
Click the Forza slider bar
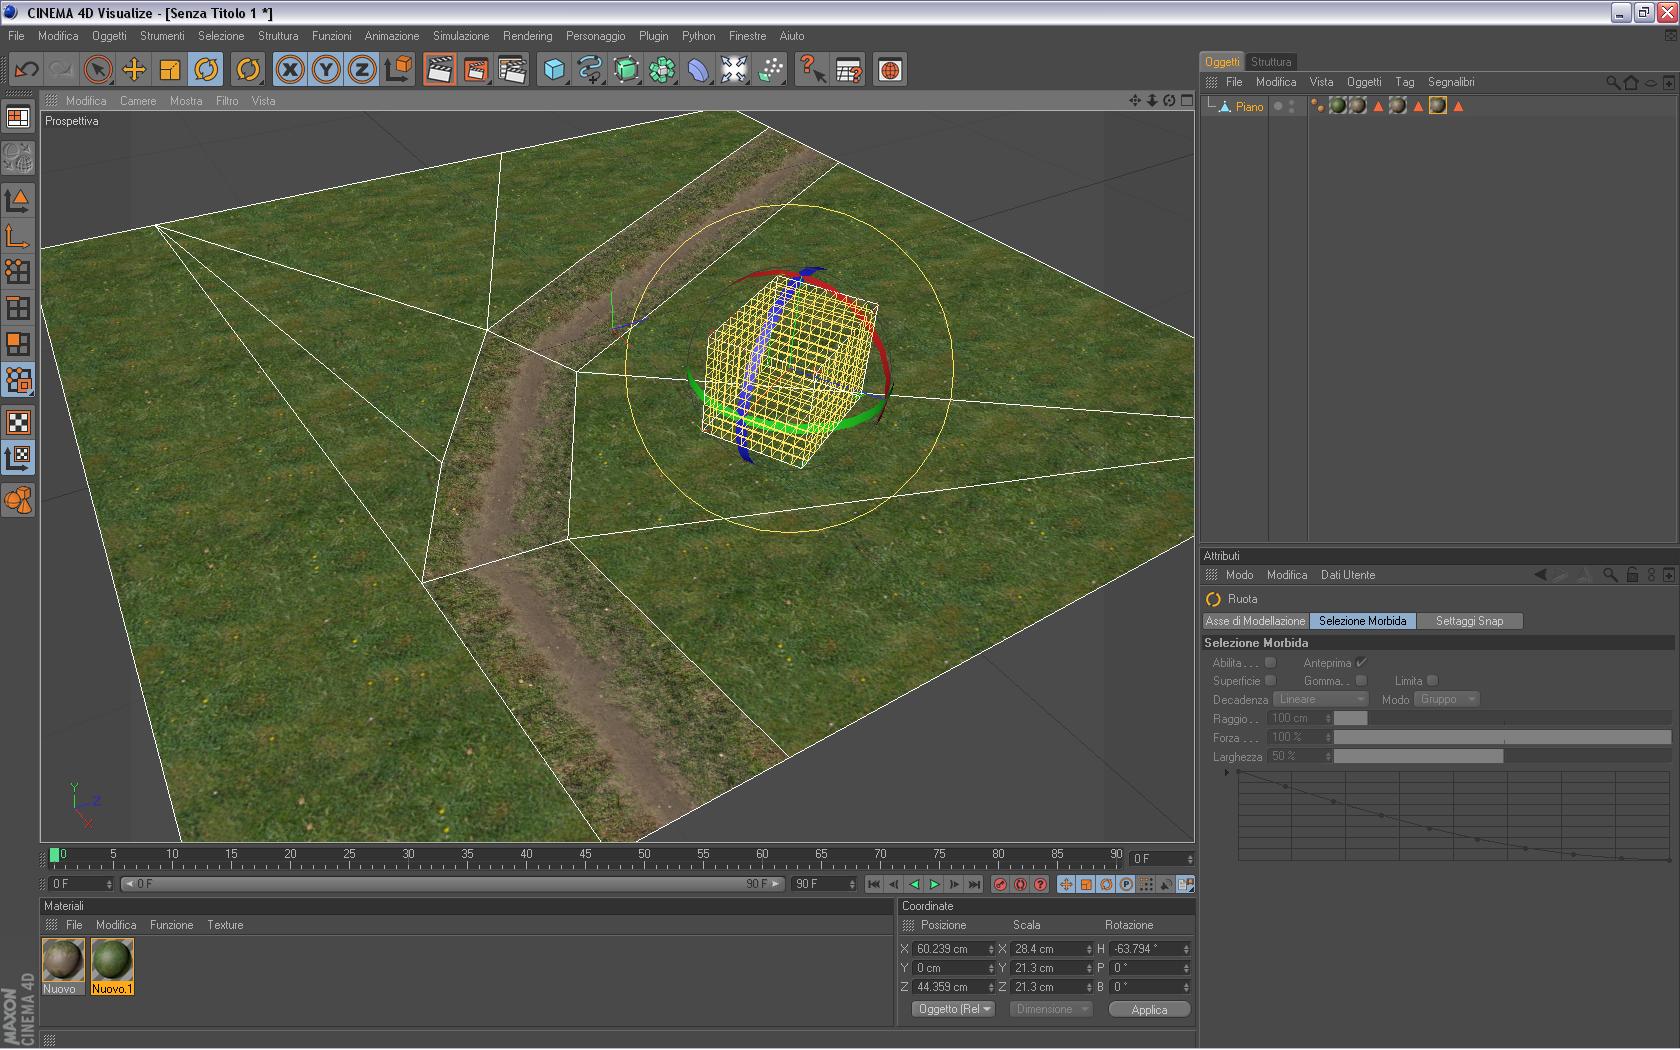1501,738
